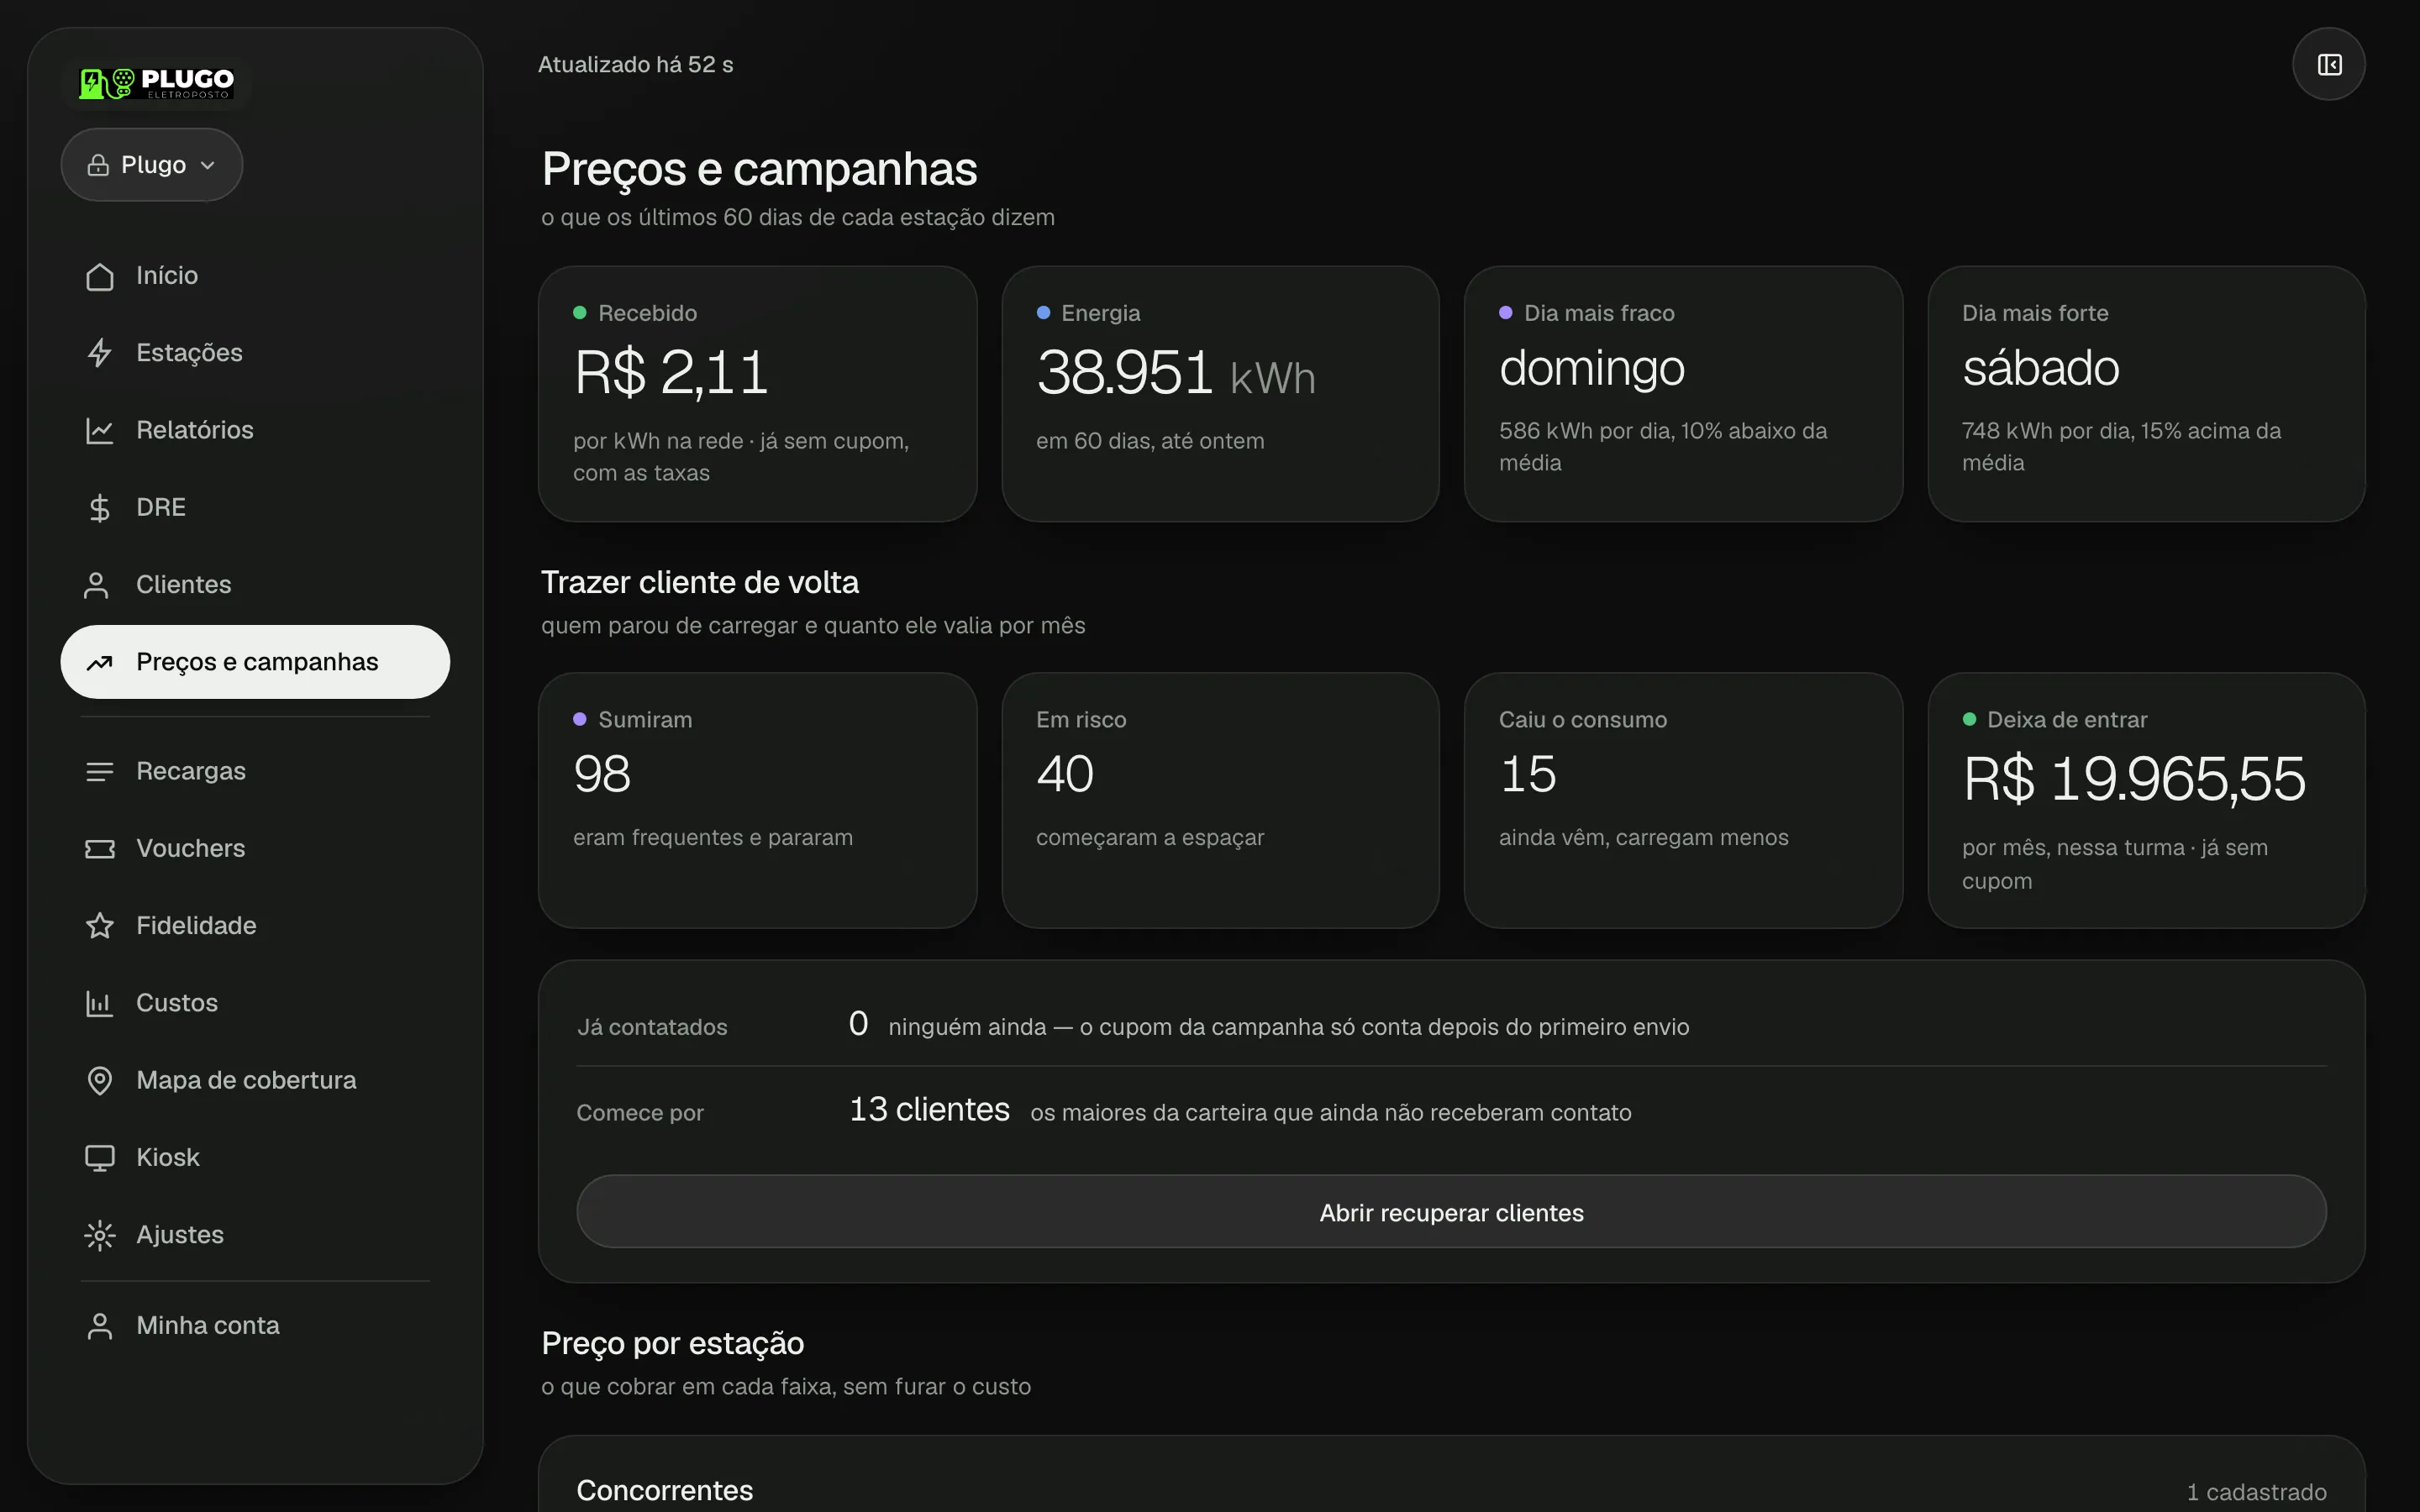Click the house icon next to Início

point(99,276)
